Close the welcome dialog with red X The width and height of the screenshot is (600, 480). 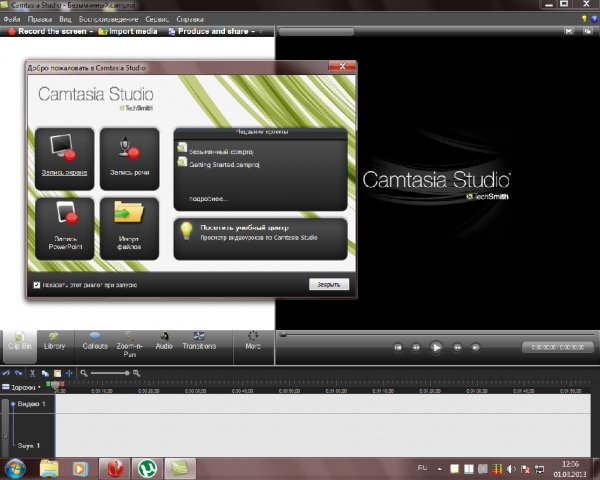click(342, 66)
